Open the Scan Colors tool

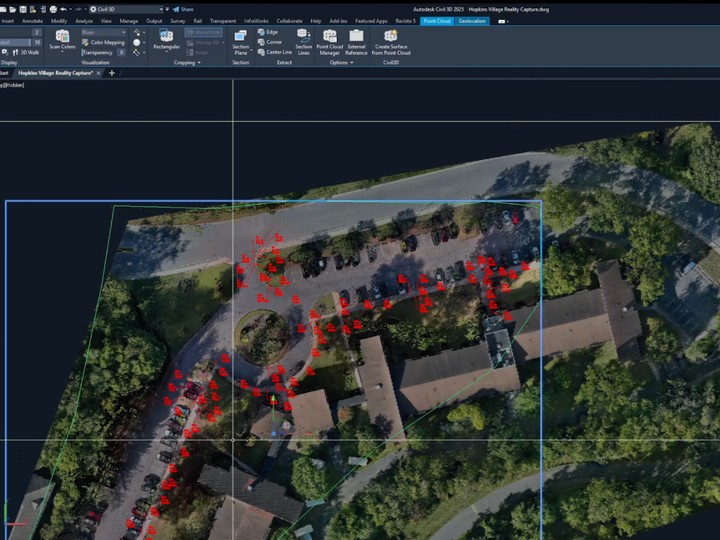click(x=62, y=39)
